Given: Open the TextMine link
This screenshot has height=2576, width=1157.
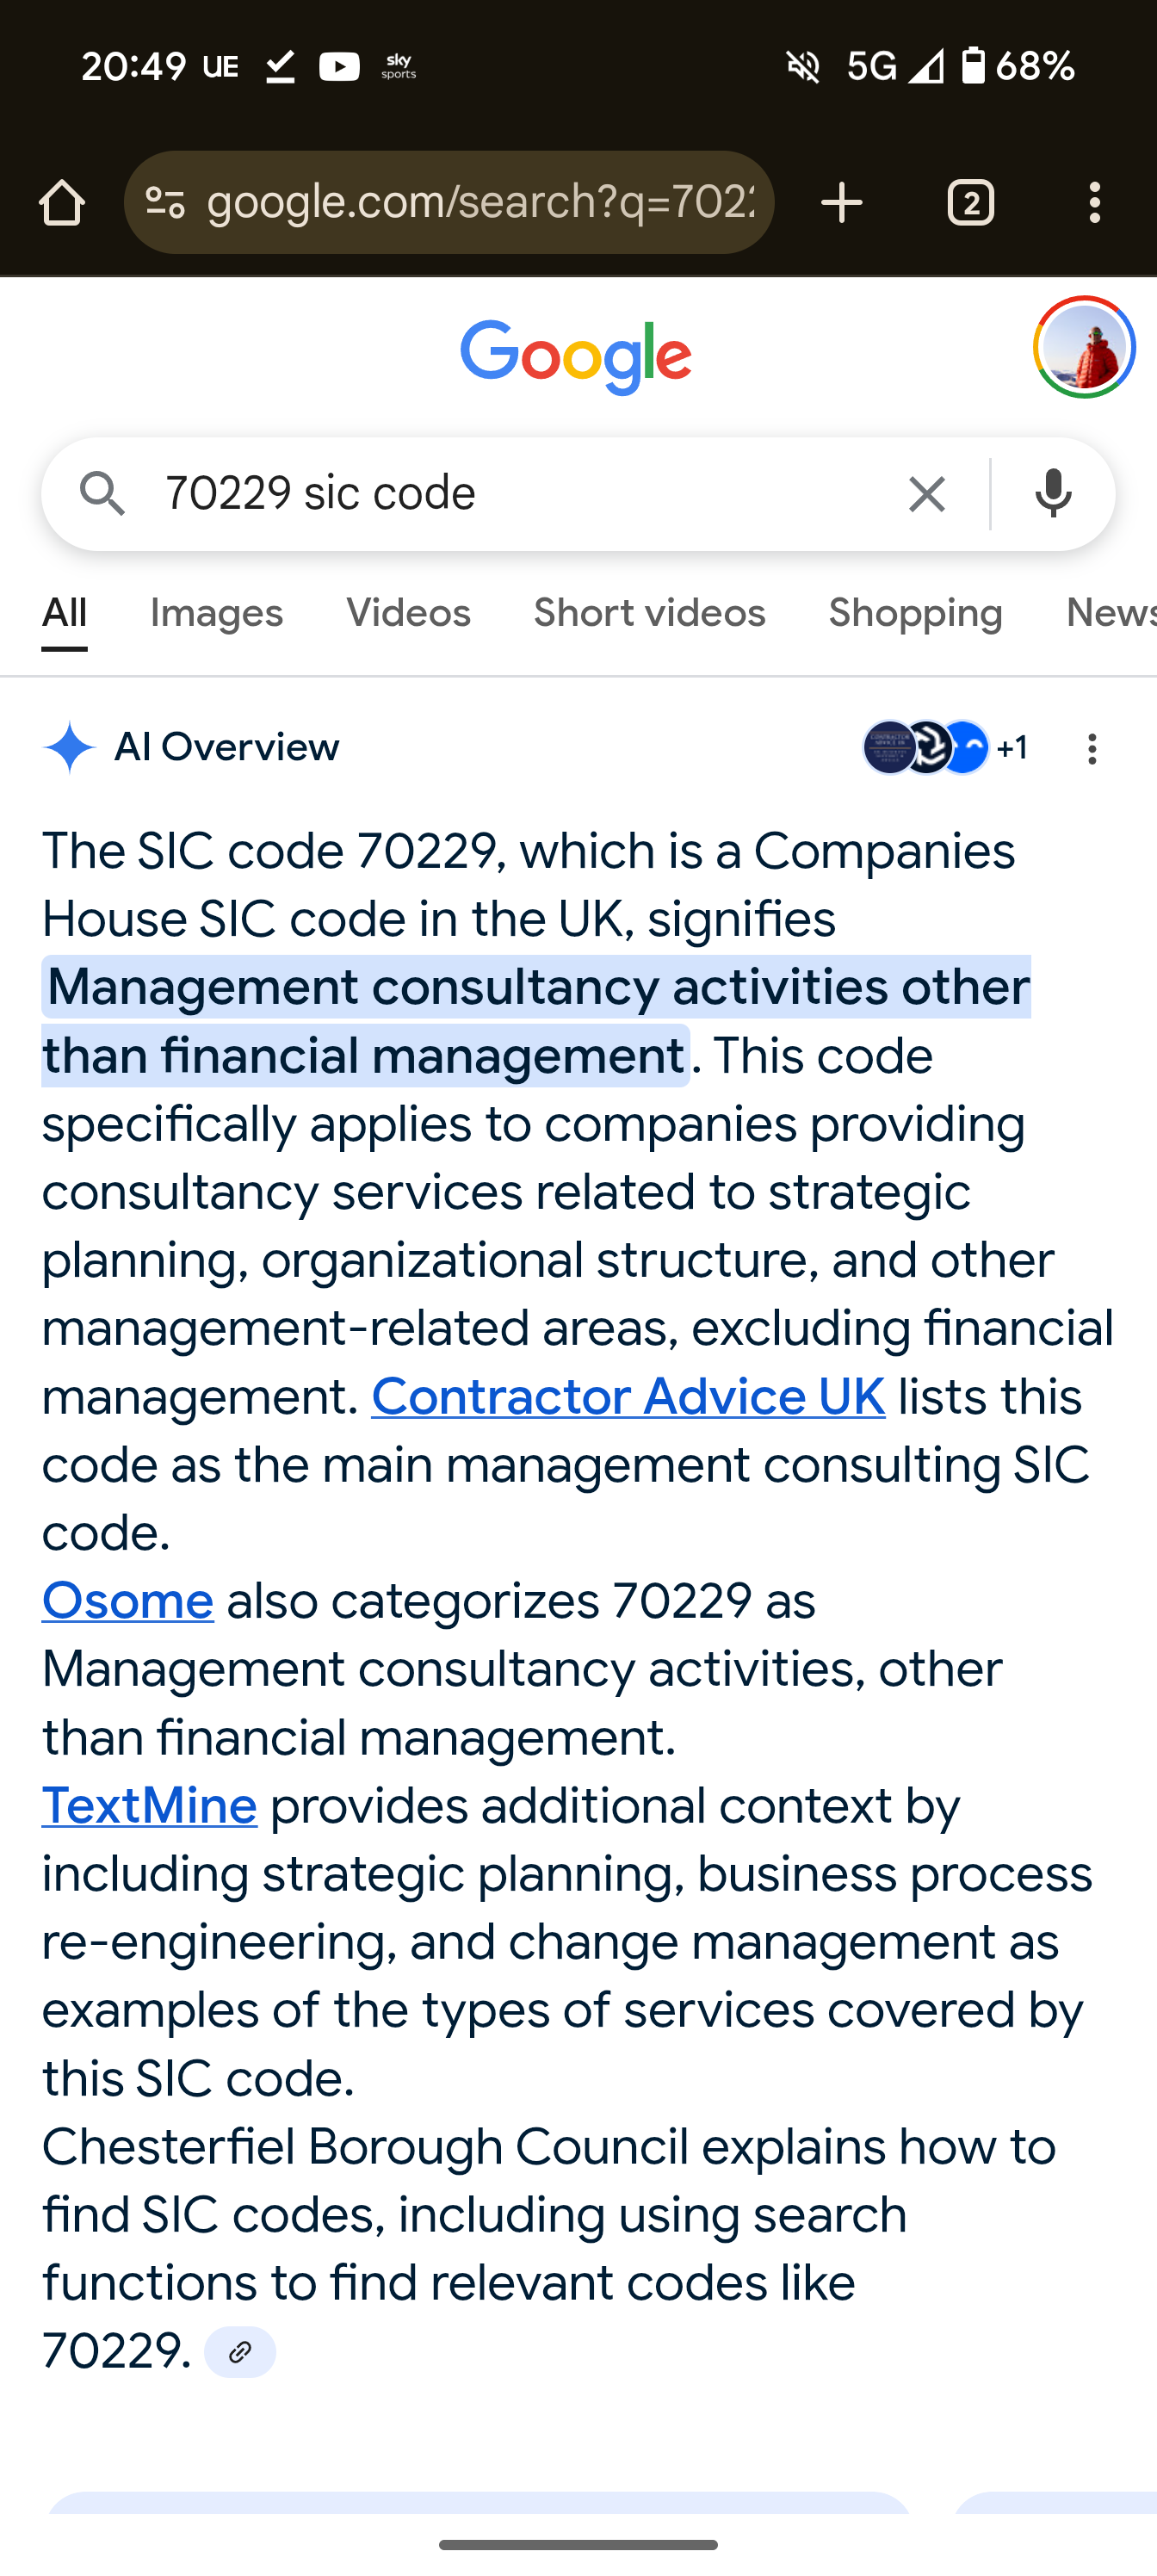Looking at the screenshot, I should pyautogui.click(x=149, y=1806).
